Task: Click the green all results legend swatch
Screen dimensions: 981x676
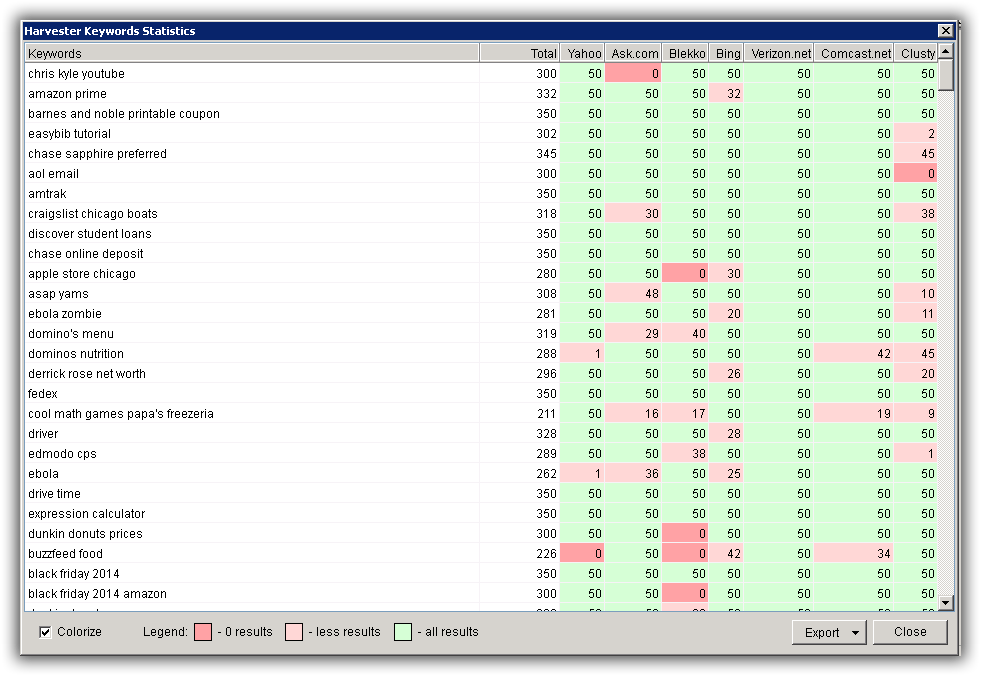Action: [403, 632]
